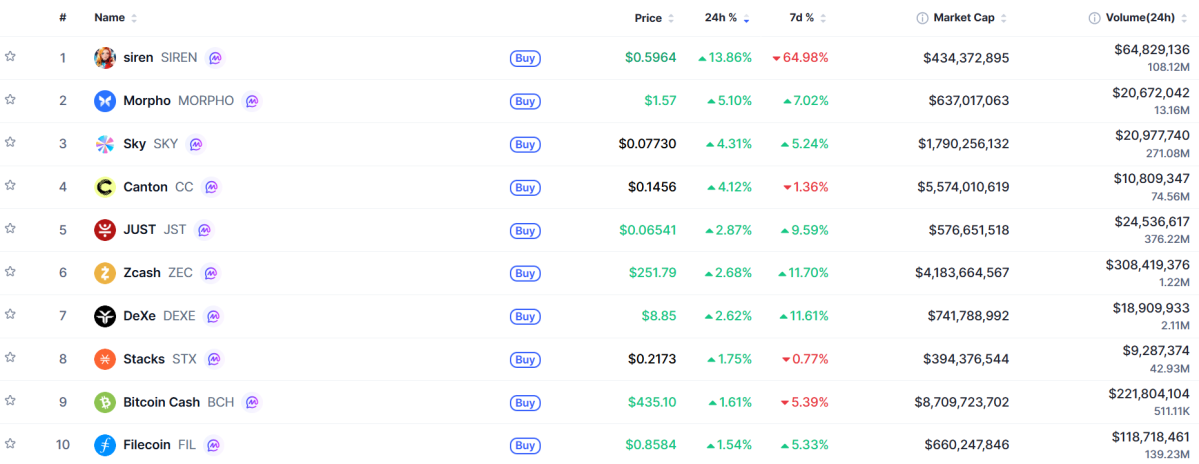The width and height of the screenshot is (1199, 464).
Task: Open community chat icon beside ZEC
Action: click(210, 273)
